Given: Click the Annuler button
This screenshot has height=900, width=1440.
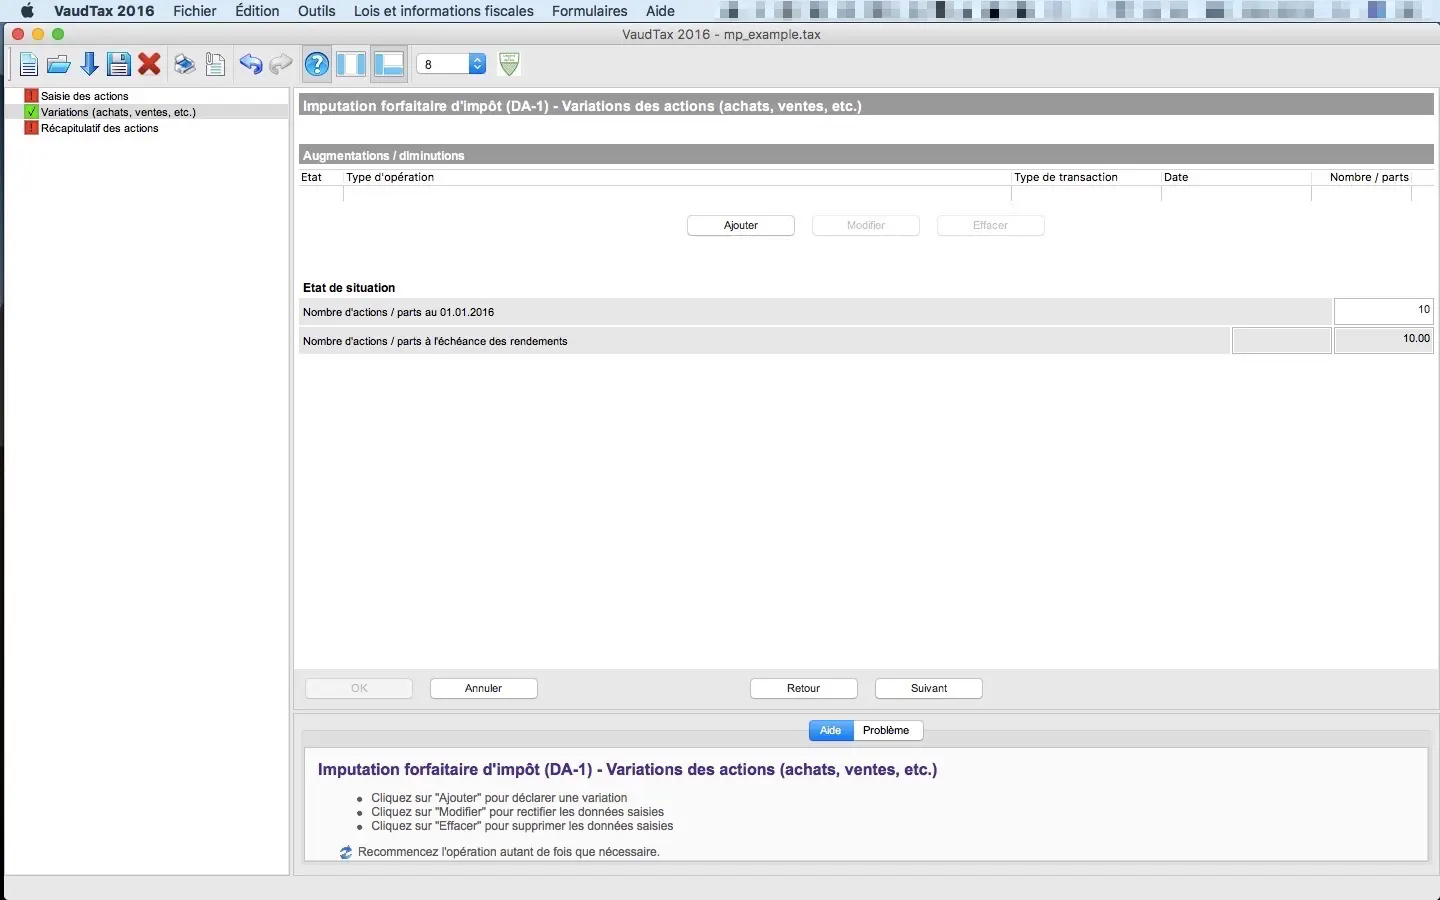Looking at the screenshot, I should [x=484, y=688].
